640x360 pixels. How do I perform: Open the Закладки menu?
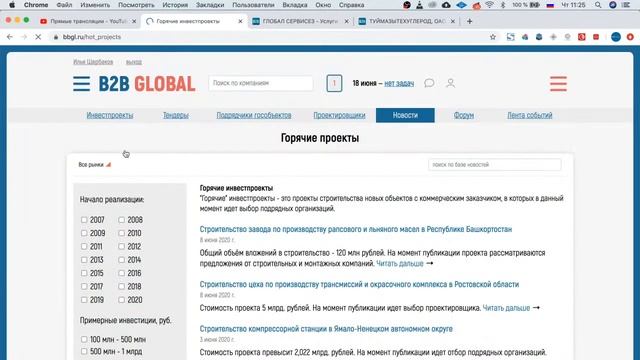tap(210, 5)
